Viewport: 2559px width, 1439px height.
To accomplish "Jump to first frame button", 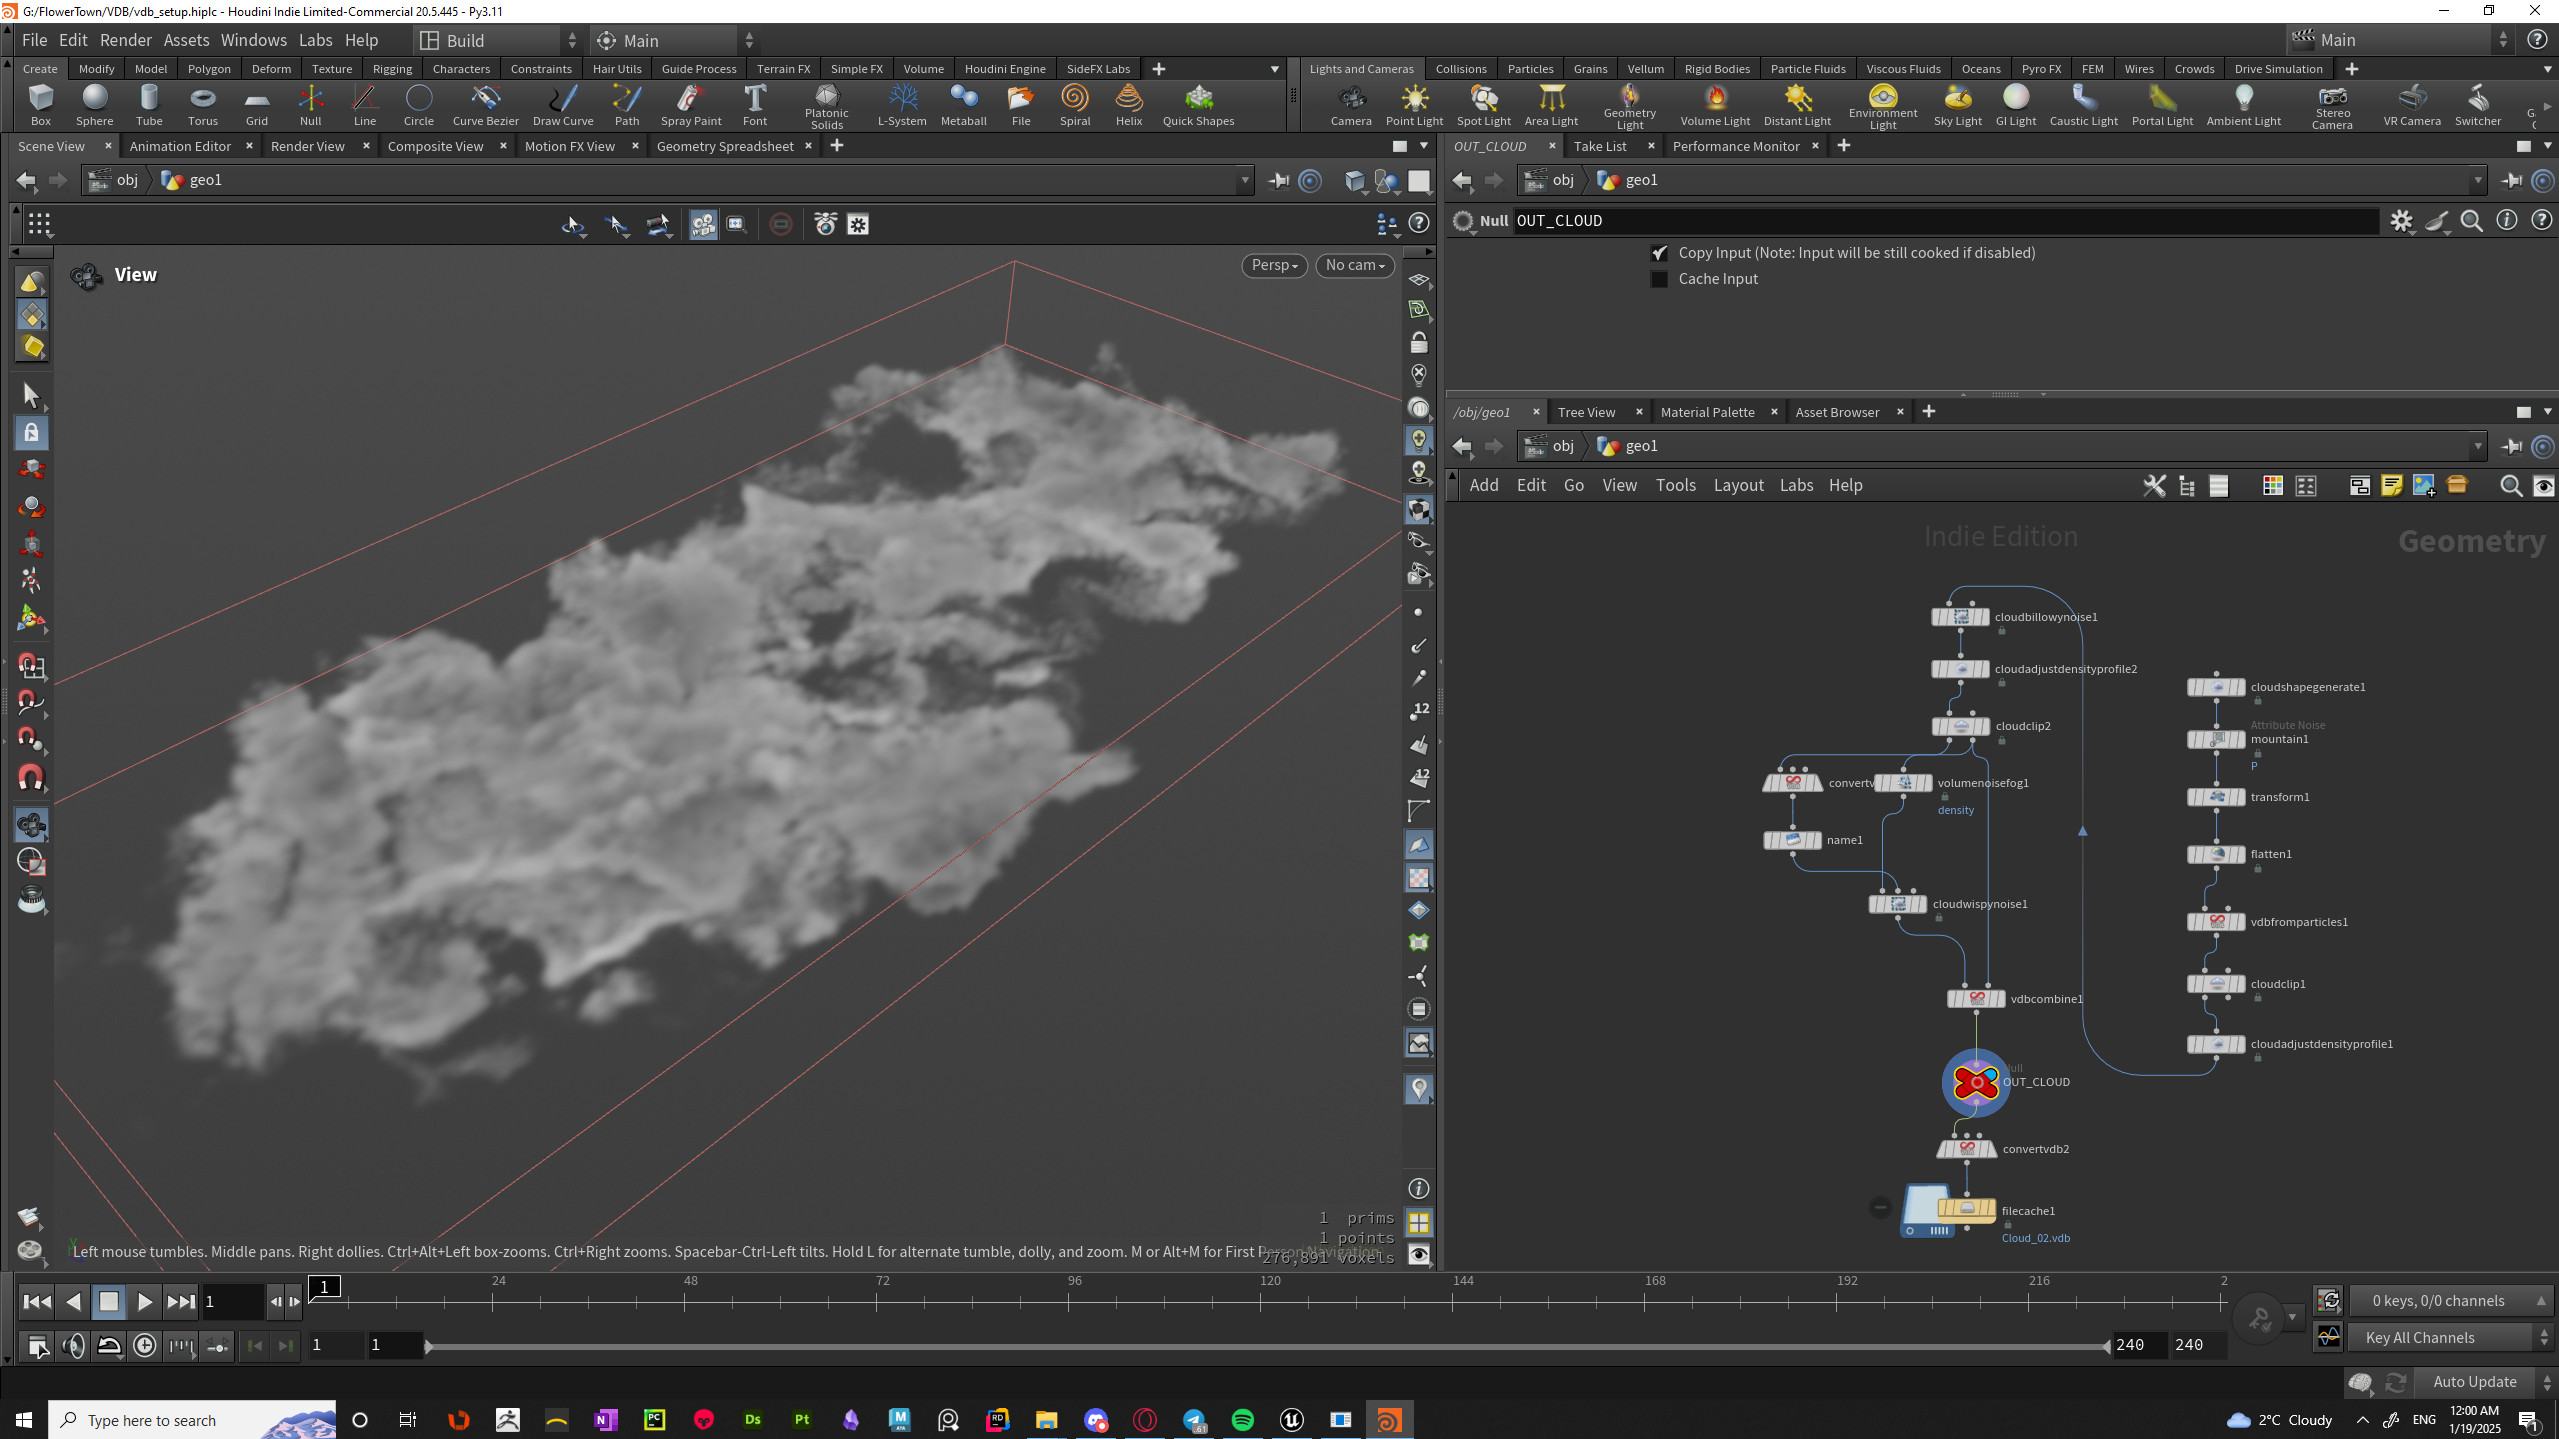I will (37, 1301).
